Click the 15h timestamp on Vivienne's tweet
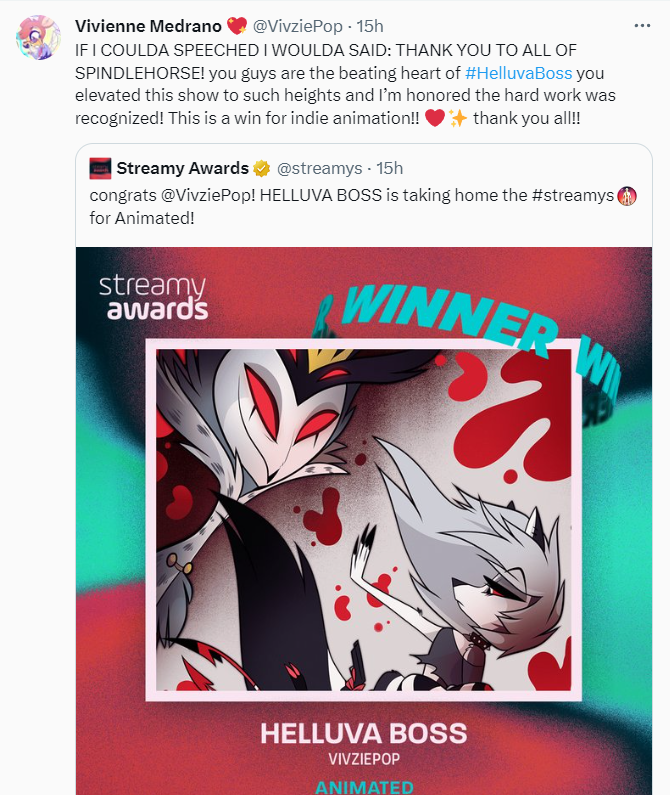Viewport: 670px width, 795px height. click(370, 26)
